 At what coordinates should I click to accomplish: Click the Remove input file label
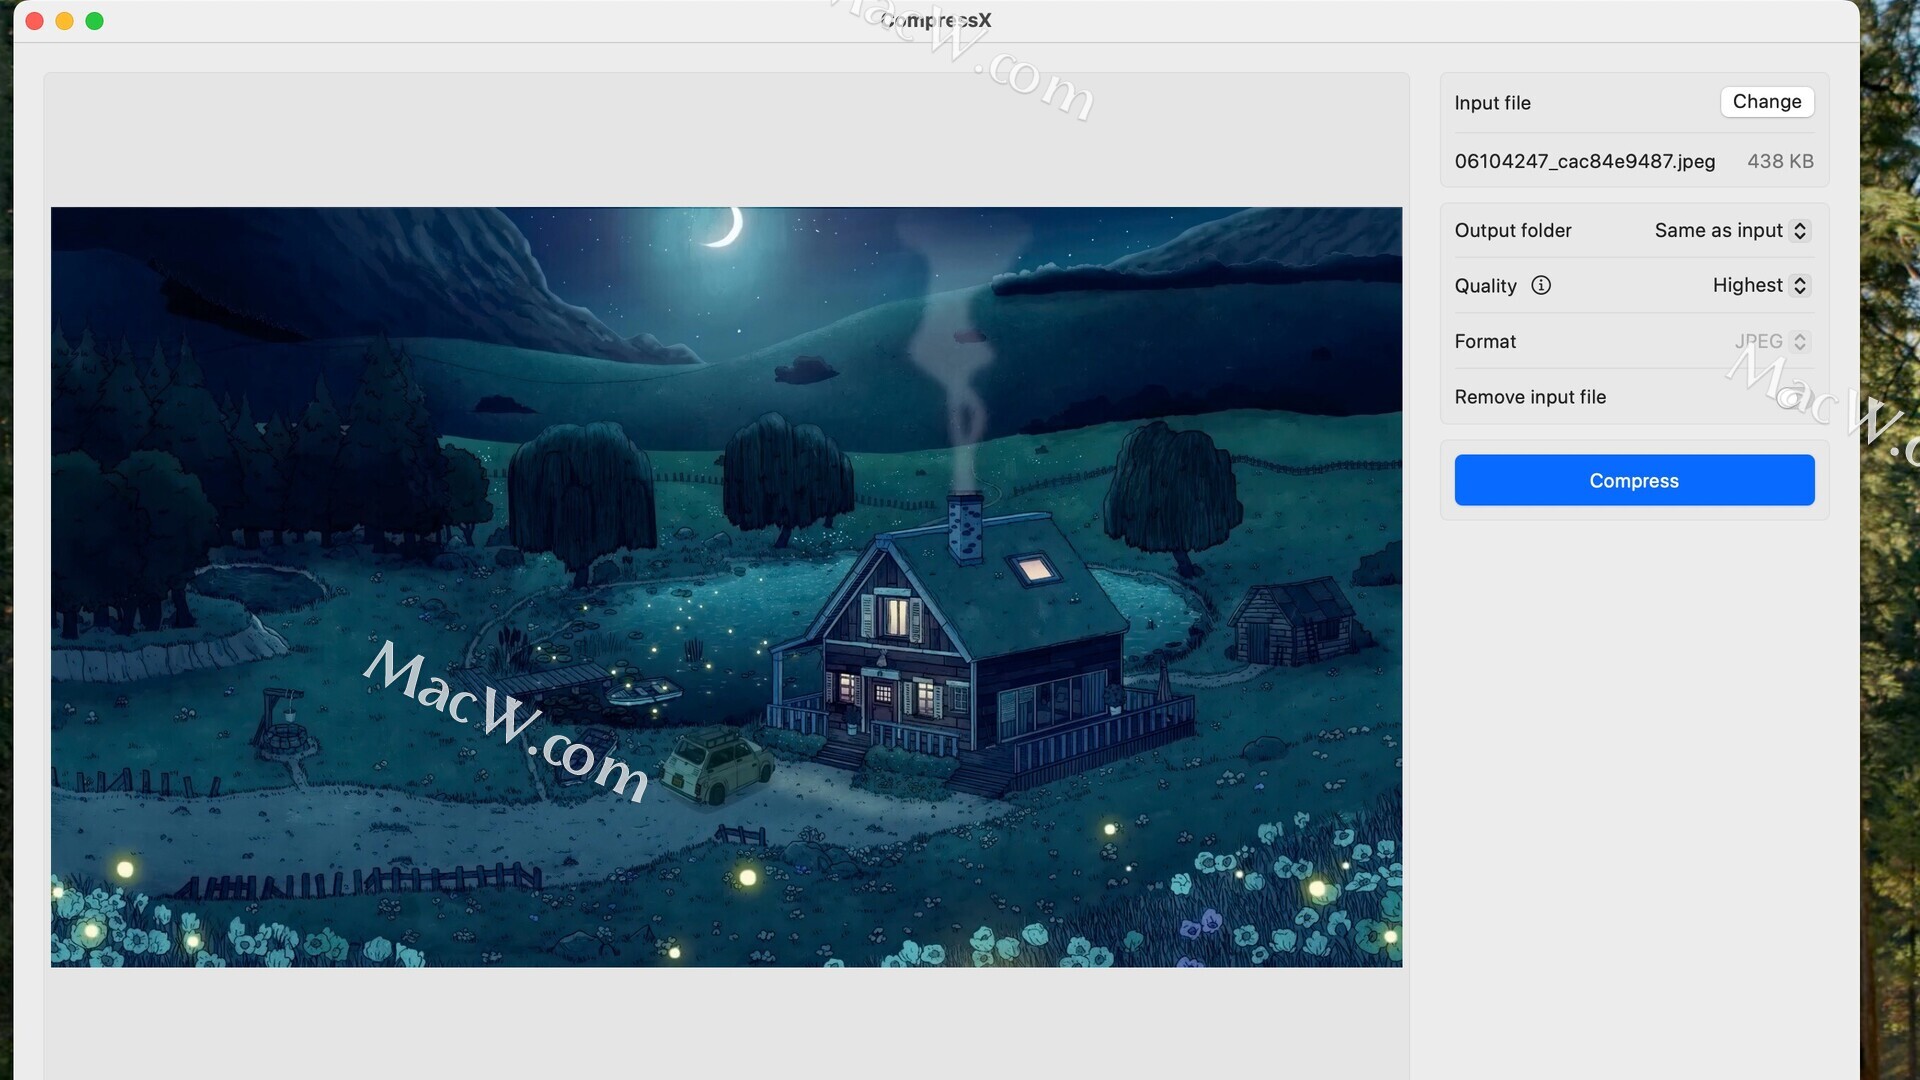(x=1530, y=397)
